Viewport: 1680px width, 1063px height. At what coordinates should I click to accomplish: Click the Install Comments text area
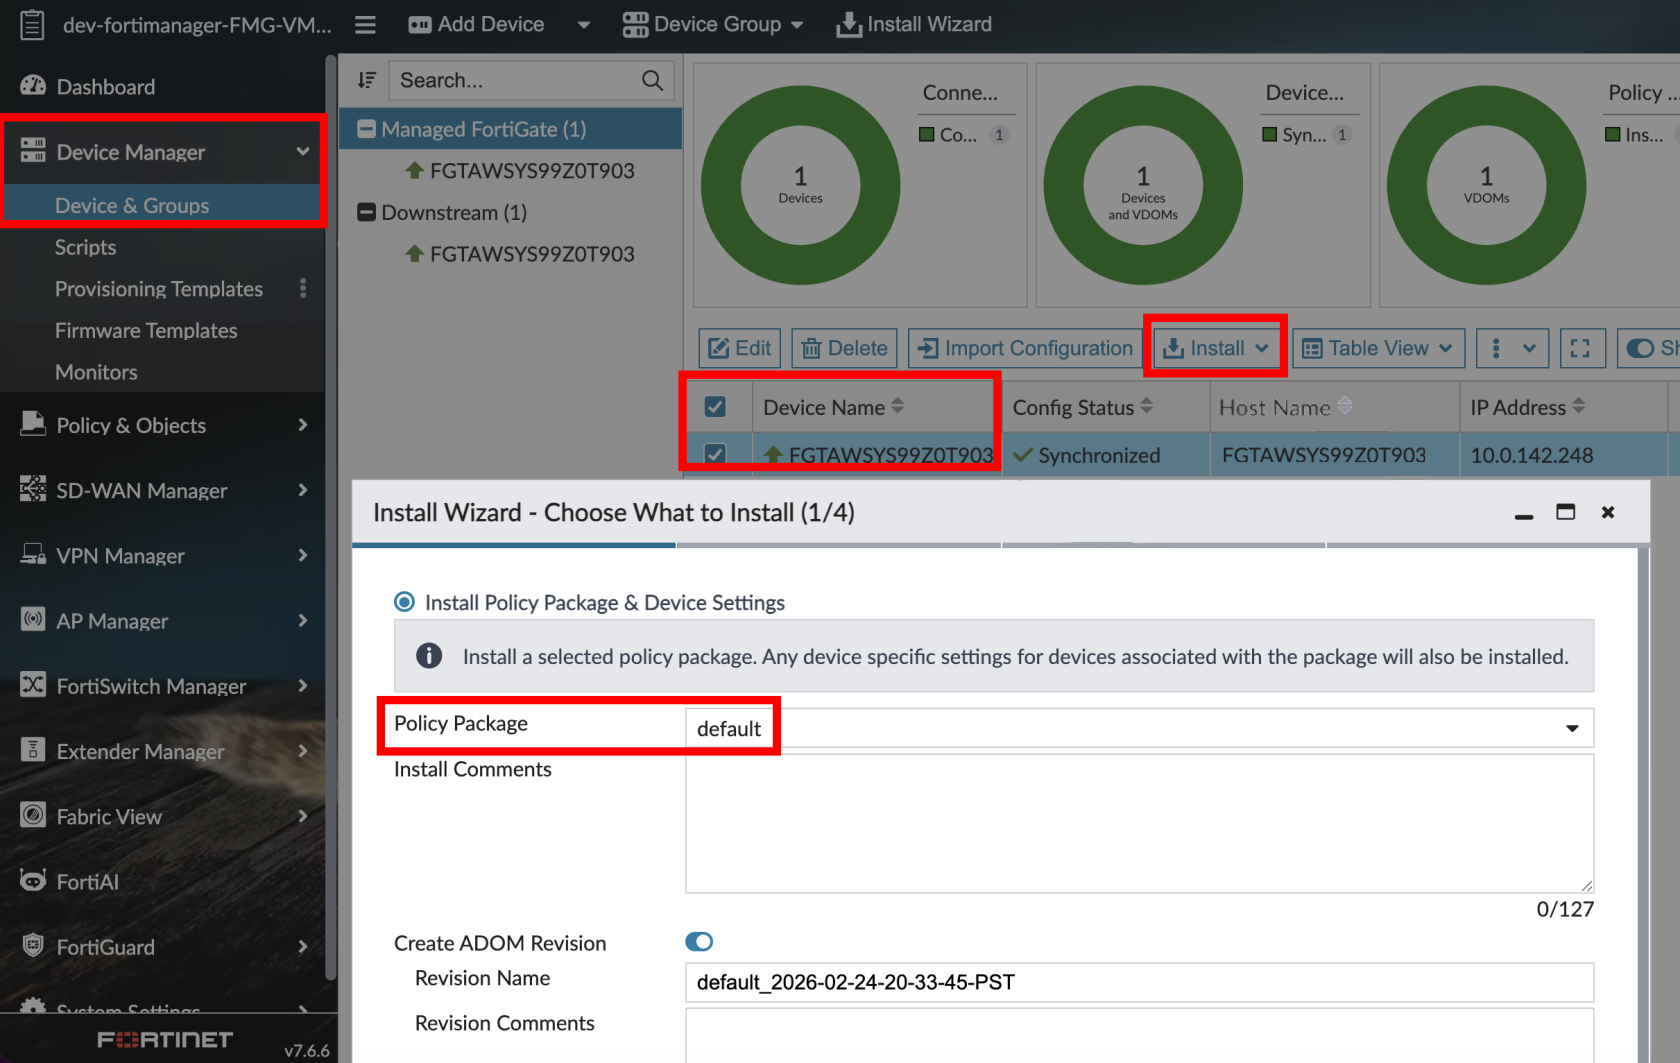tap(1138, 823)
